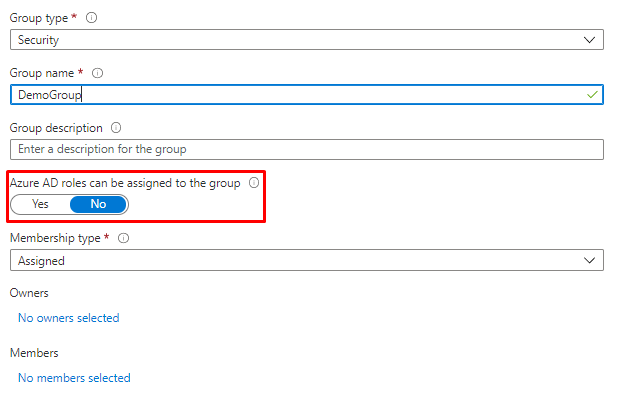Select Yes for Azure AD roles assignment

click(40, 204)
